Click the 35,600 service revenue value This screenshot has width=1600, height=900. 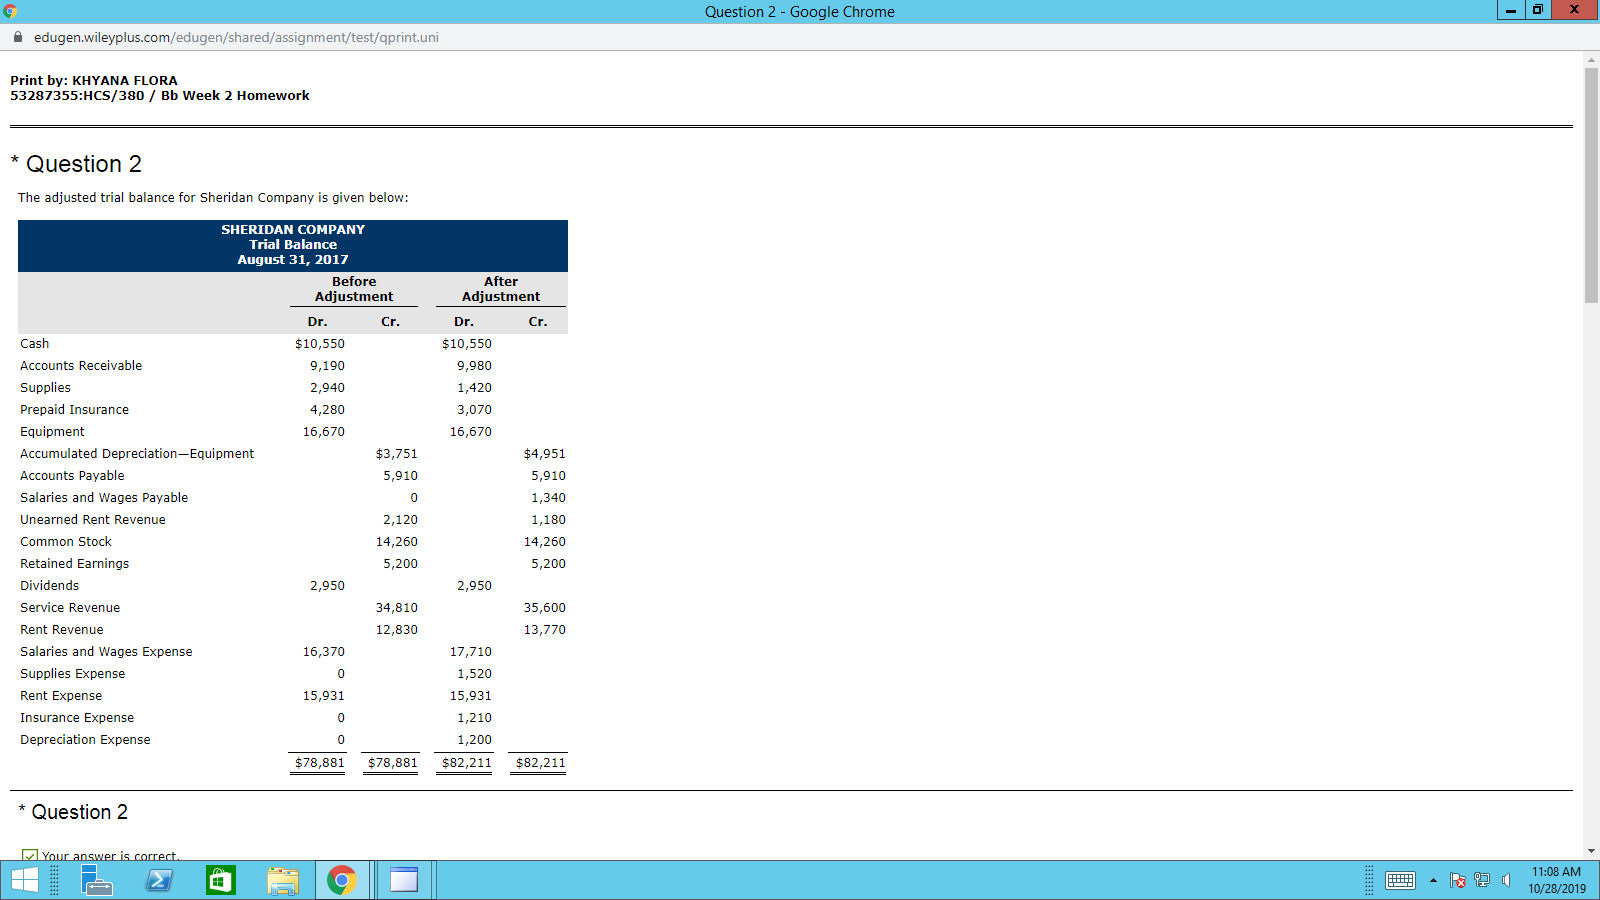coord(545,608)
